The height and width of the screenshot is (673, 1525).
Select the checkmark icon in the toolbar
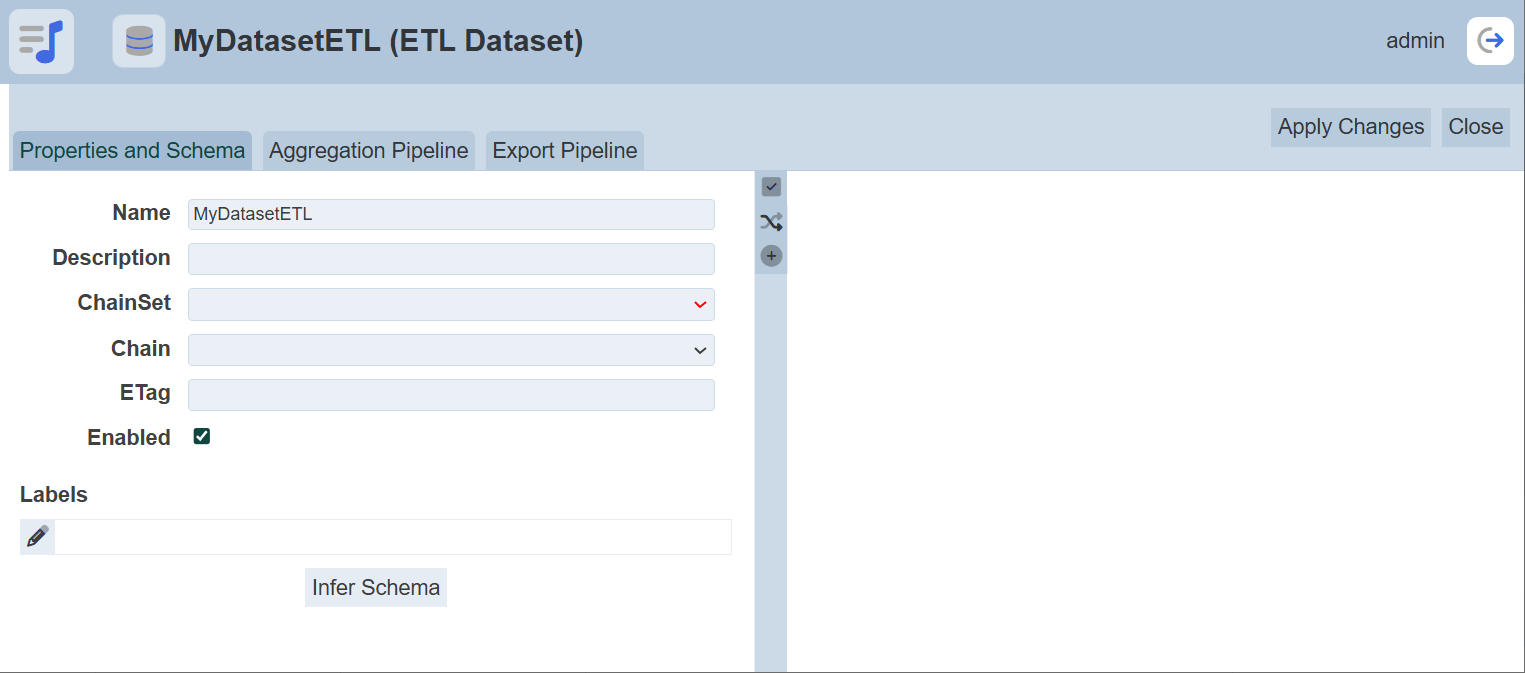click(x=771, y=186)
